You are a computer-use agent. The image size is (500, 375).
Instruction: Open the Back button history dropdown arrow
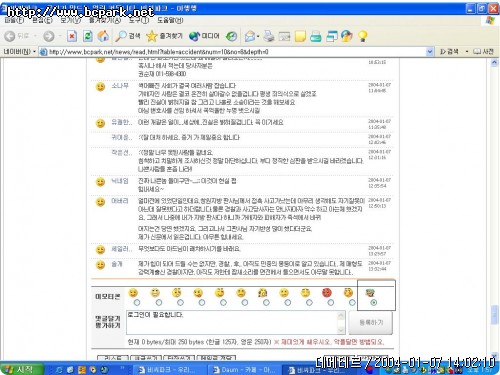tap(35, 36)
